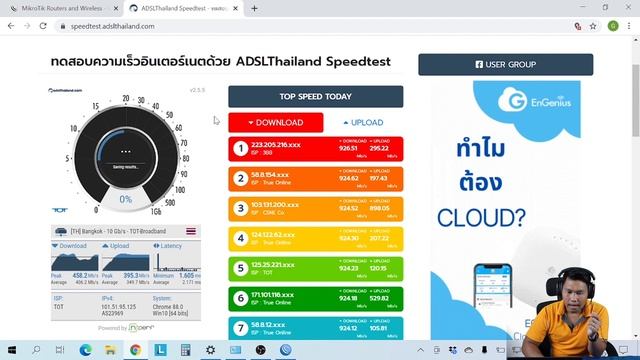
Task: Click the USER GROUP Facebook button
Action: pos(506,64)
